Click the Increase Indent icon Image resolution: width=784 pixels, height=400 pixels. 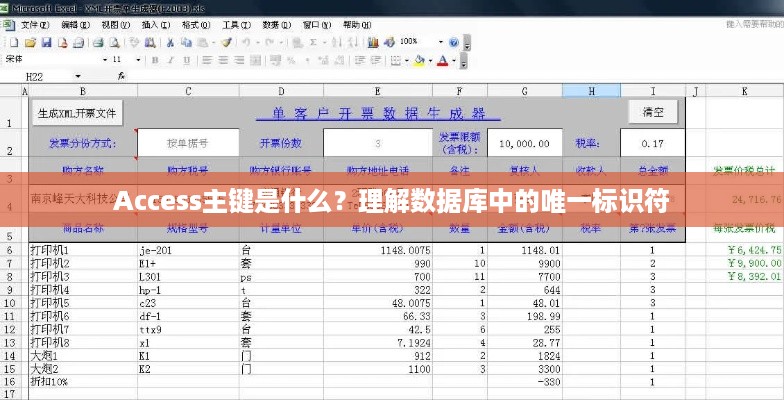click(x=375, y=60)
